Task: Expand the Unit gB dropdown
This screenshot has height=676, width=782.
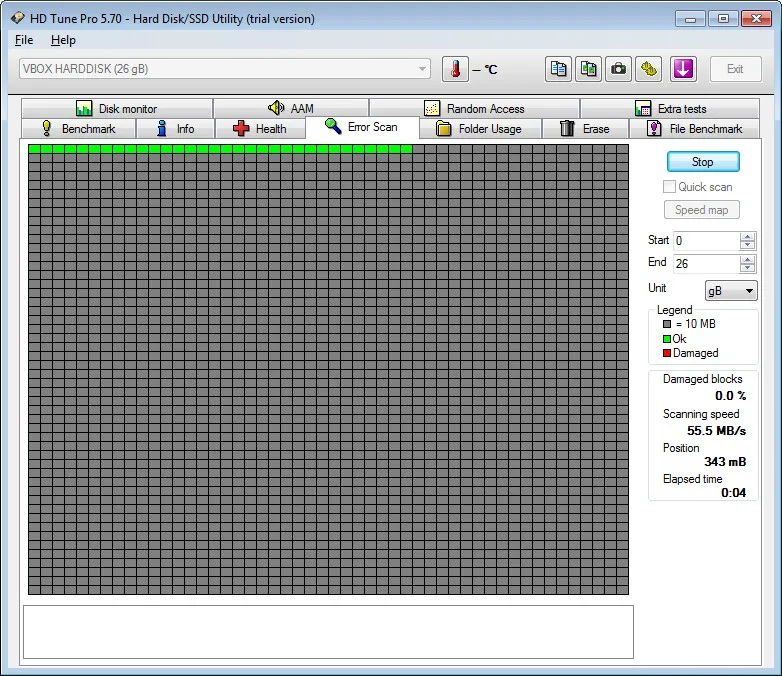Action: click(731, 291)
